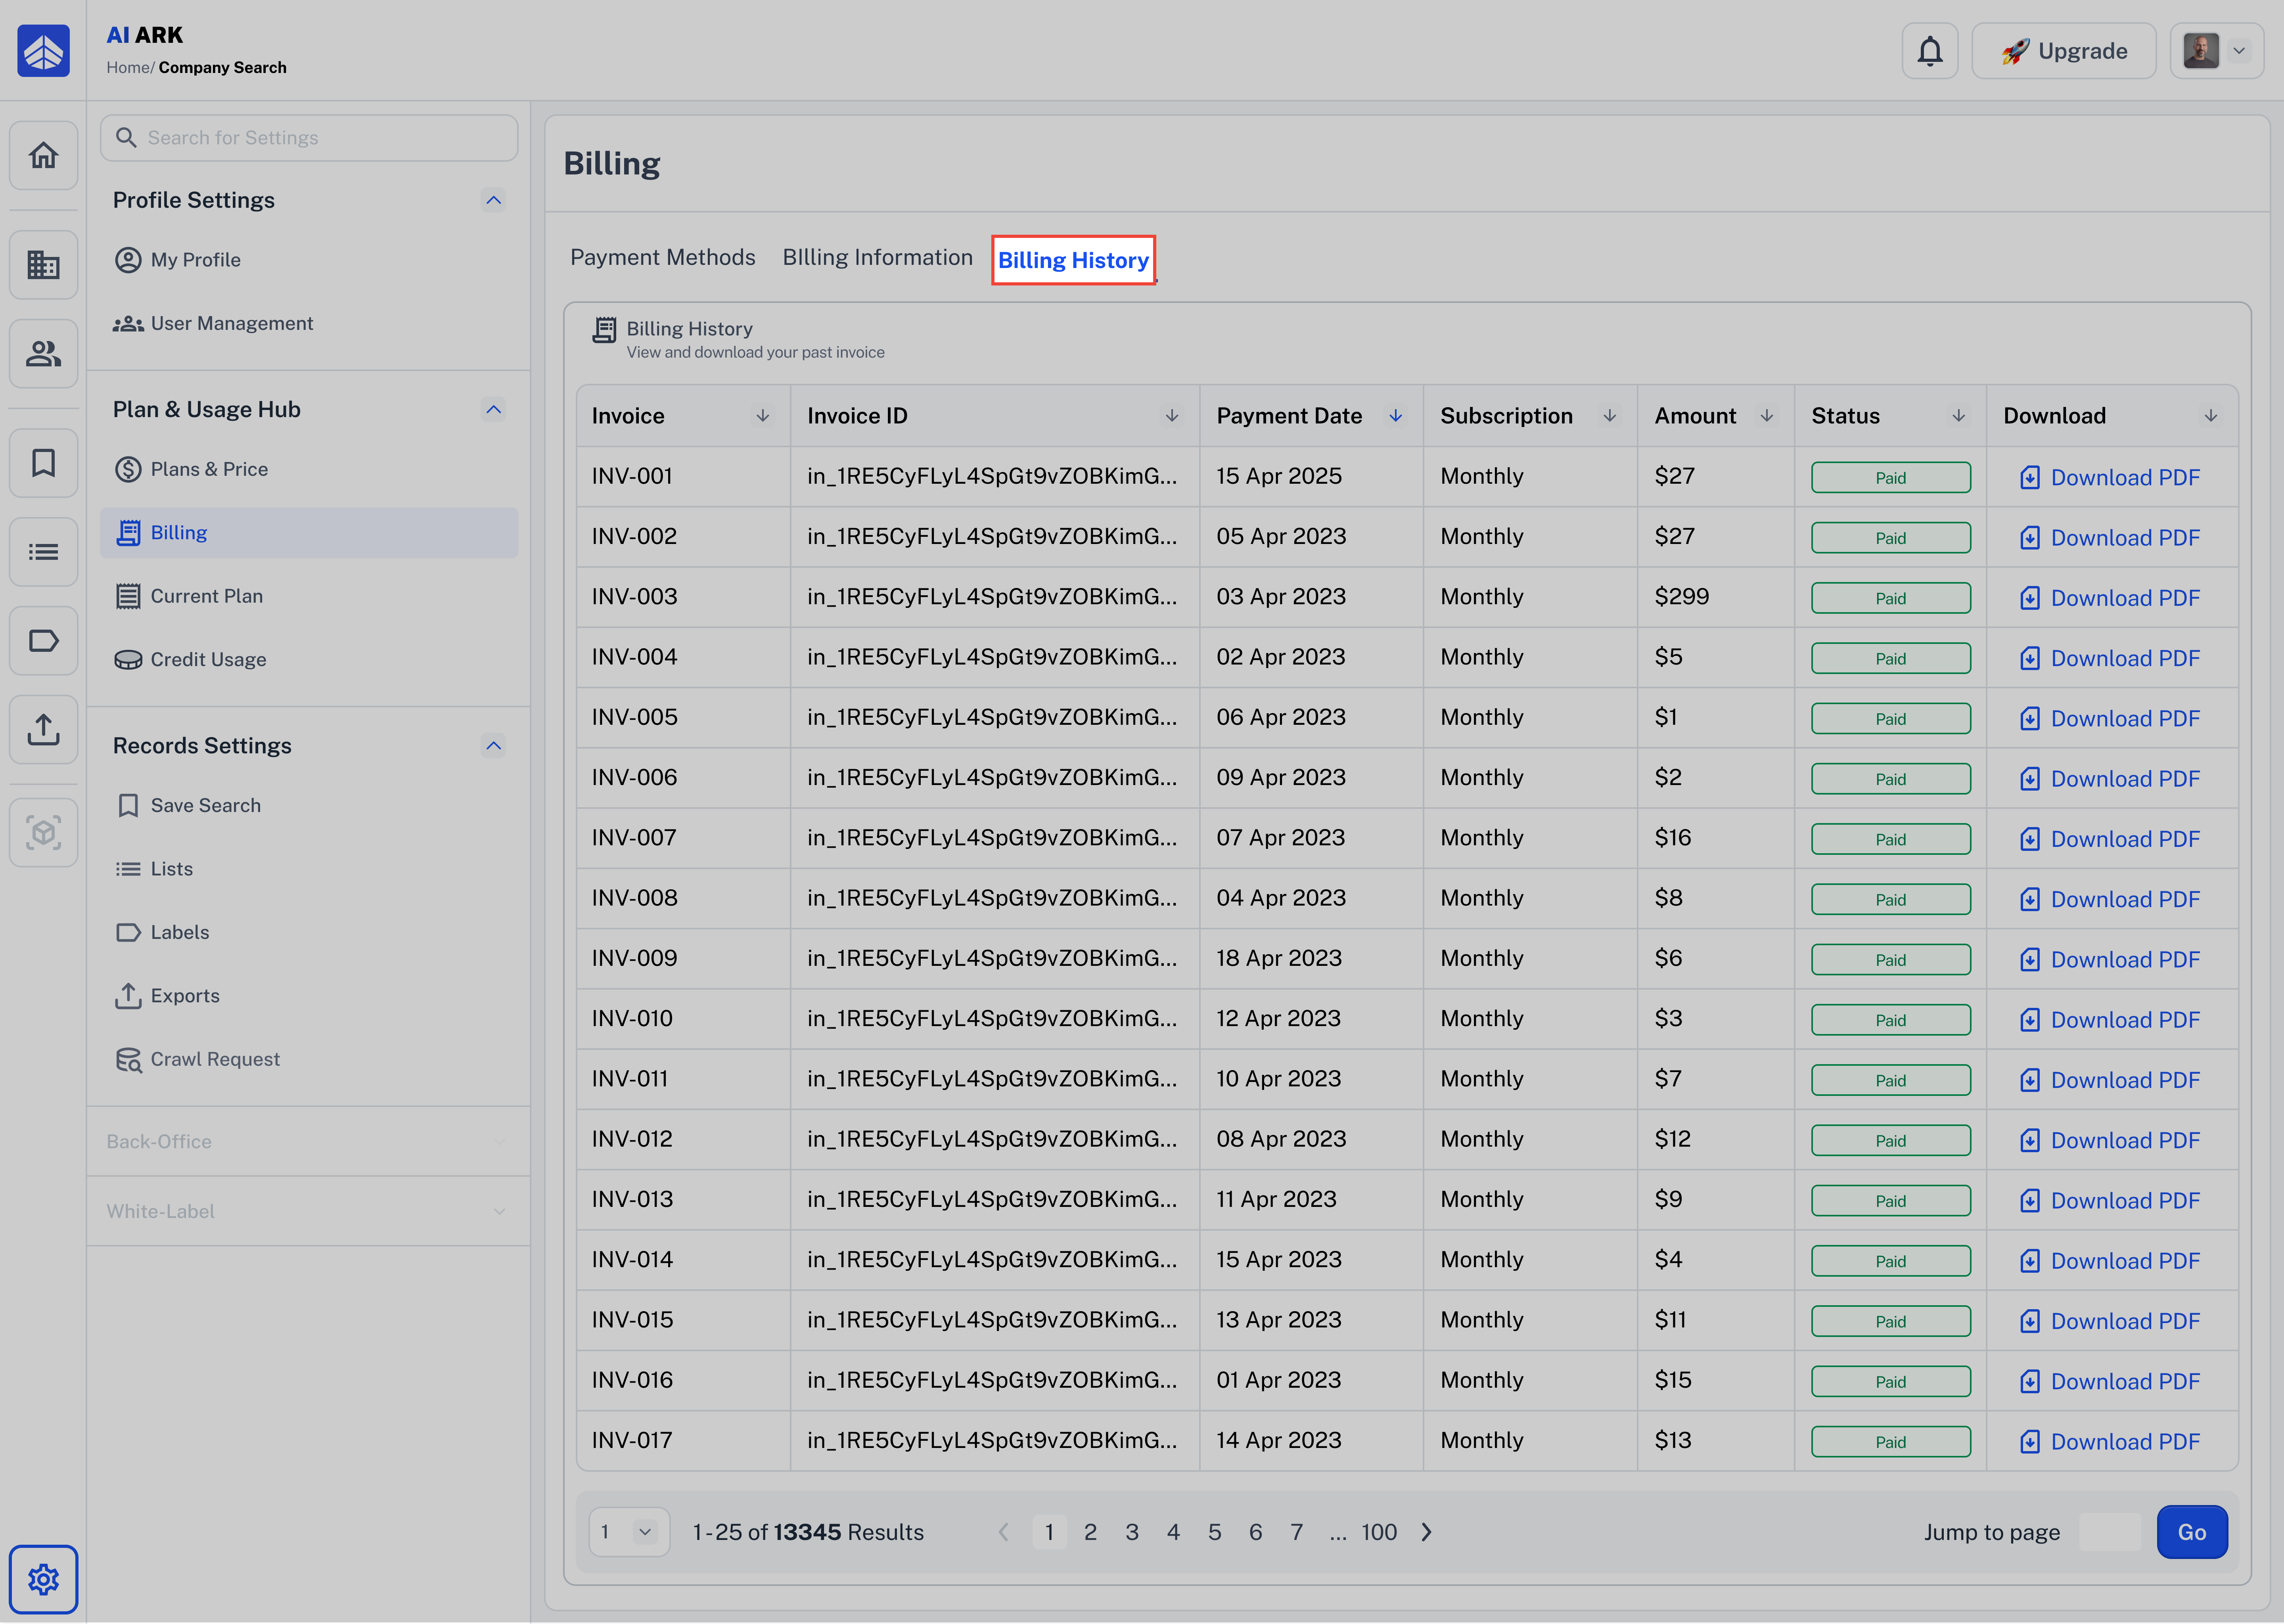This screenshot has height=1624, width=2284.
Task: Open the Company building icon in rail
Action: pos(43,264)
